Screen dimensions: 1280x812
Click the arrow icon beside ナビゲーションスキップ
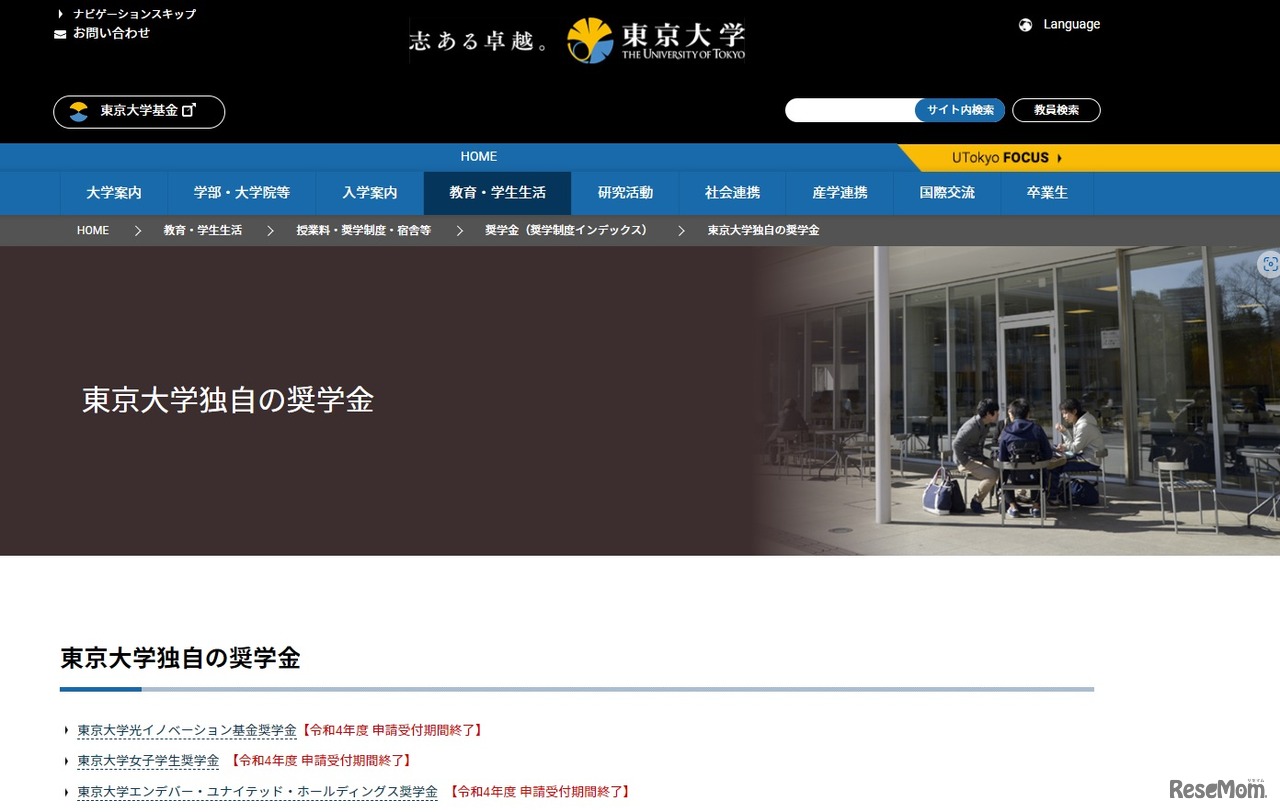pyautogui.click(x=61, y=14)
